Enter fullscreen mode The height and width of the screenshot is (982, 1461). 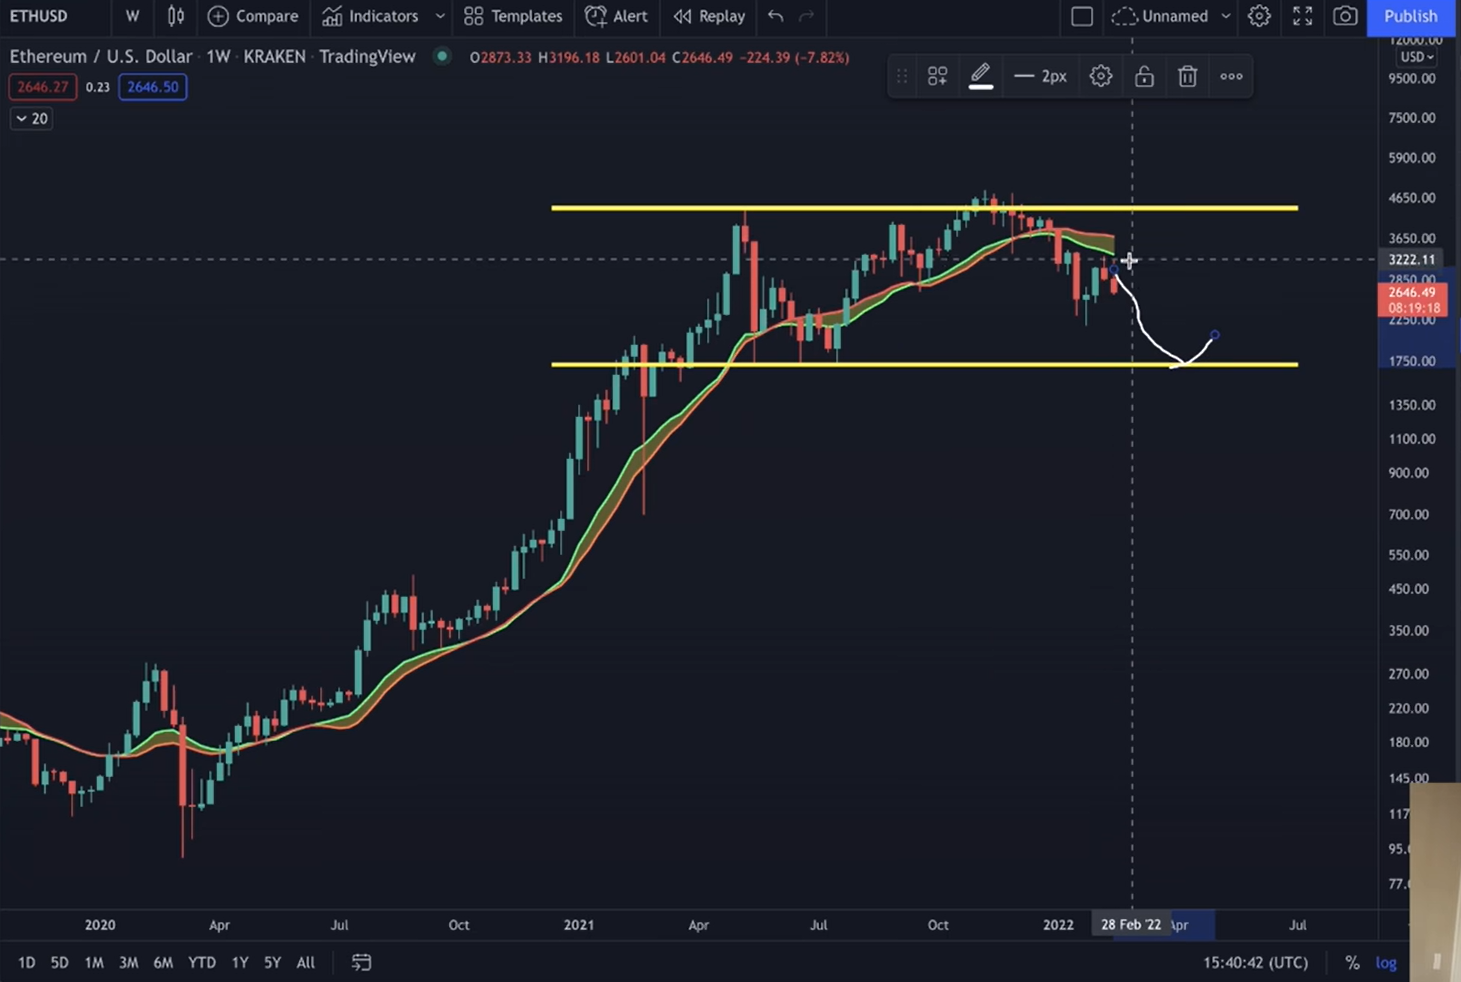1302,16
